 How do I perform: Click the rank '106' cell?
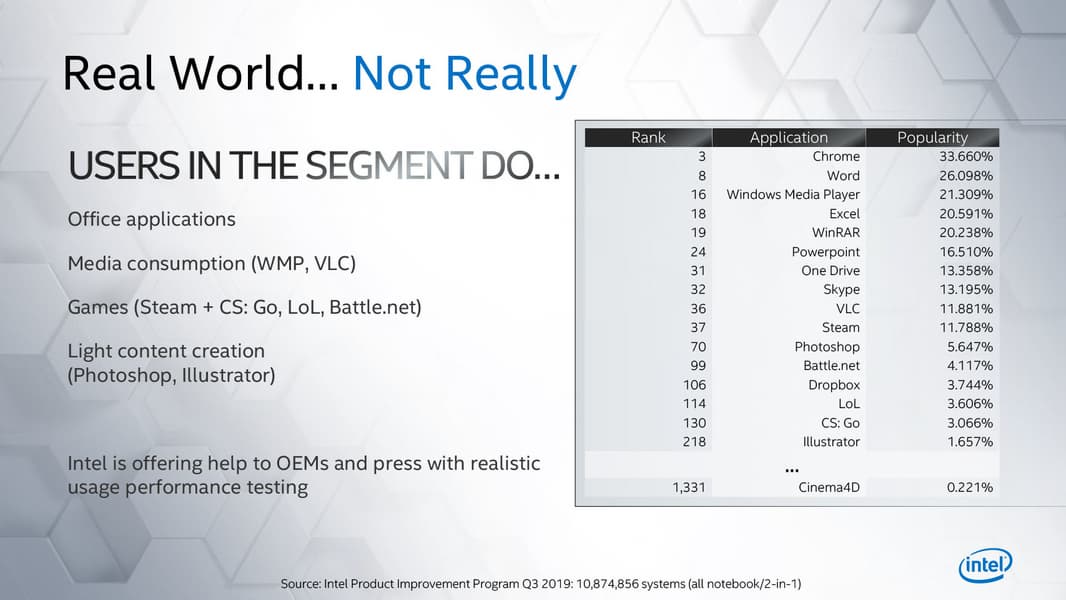pyautogui.click(x=694, y=385)
